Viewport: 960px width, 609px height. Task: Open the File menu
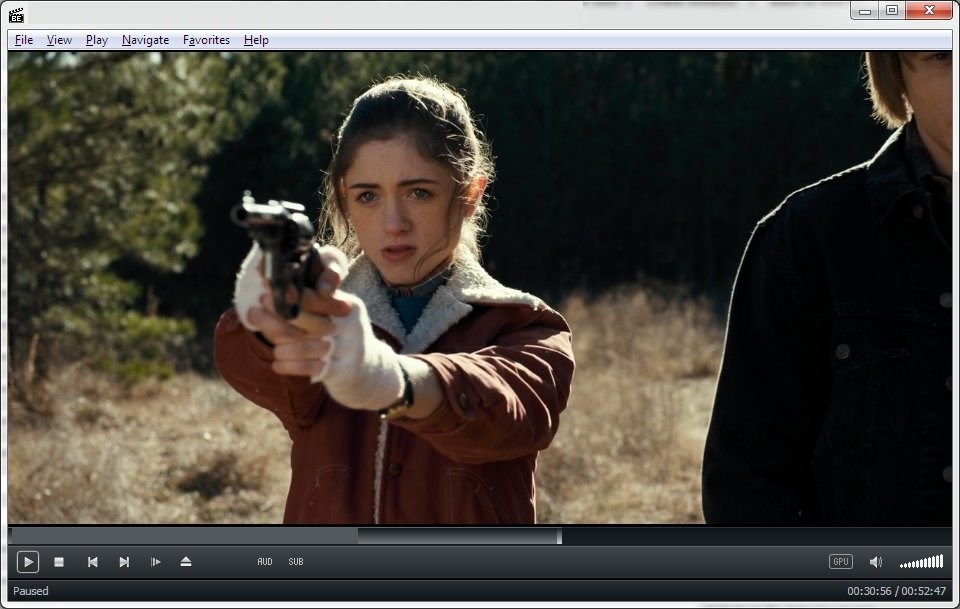tap(24, 40)
